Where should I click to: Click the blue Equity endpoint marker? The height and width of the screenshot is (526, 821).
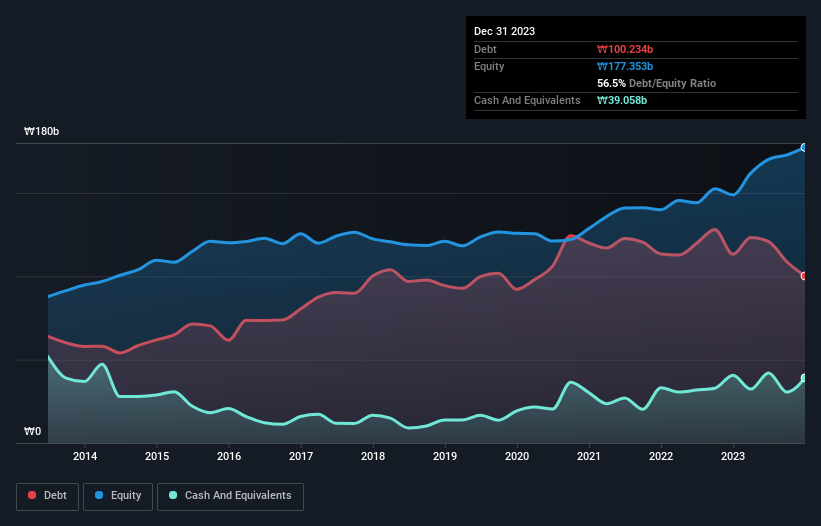(x=804, y=148)
